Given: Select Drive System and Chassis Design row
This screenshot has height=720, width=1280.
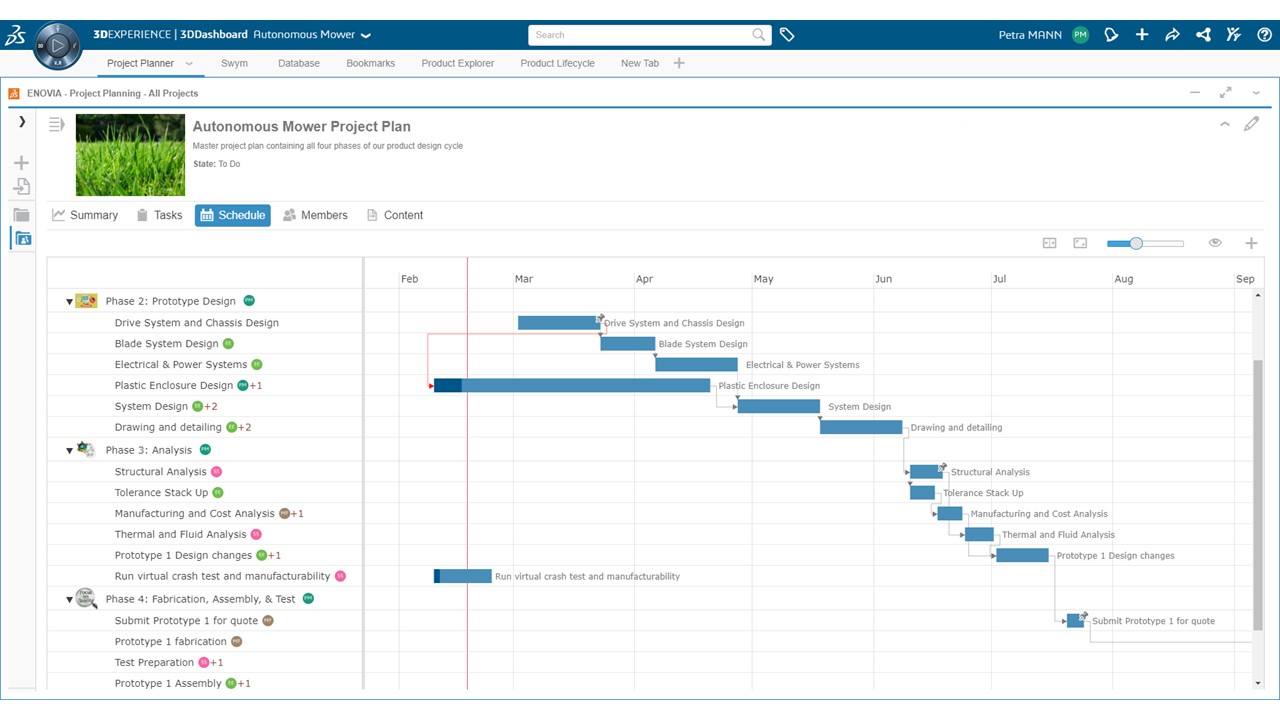Looking at the screenshot, I should pos(205,323).
